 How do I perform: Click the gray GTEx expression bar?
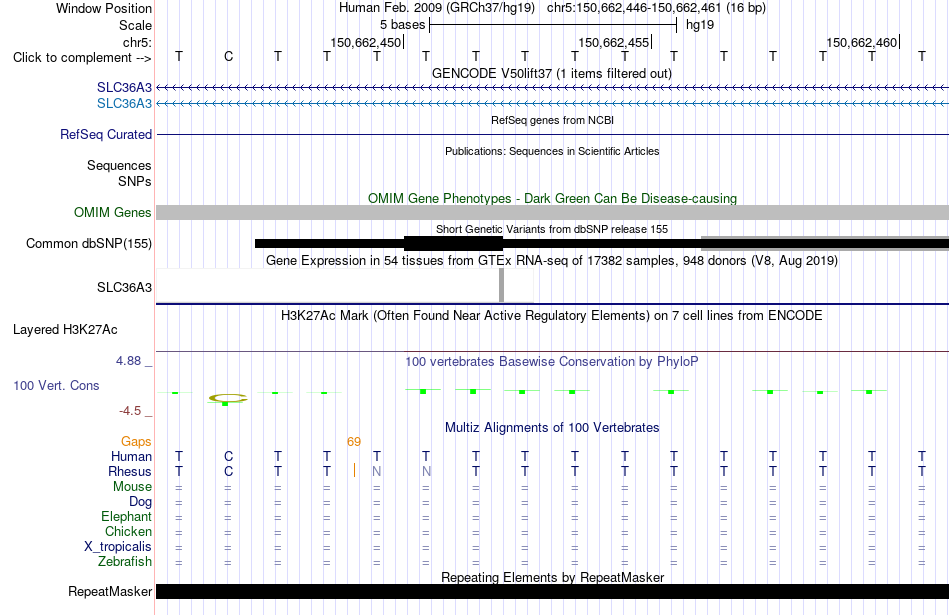point(501,285)
